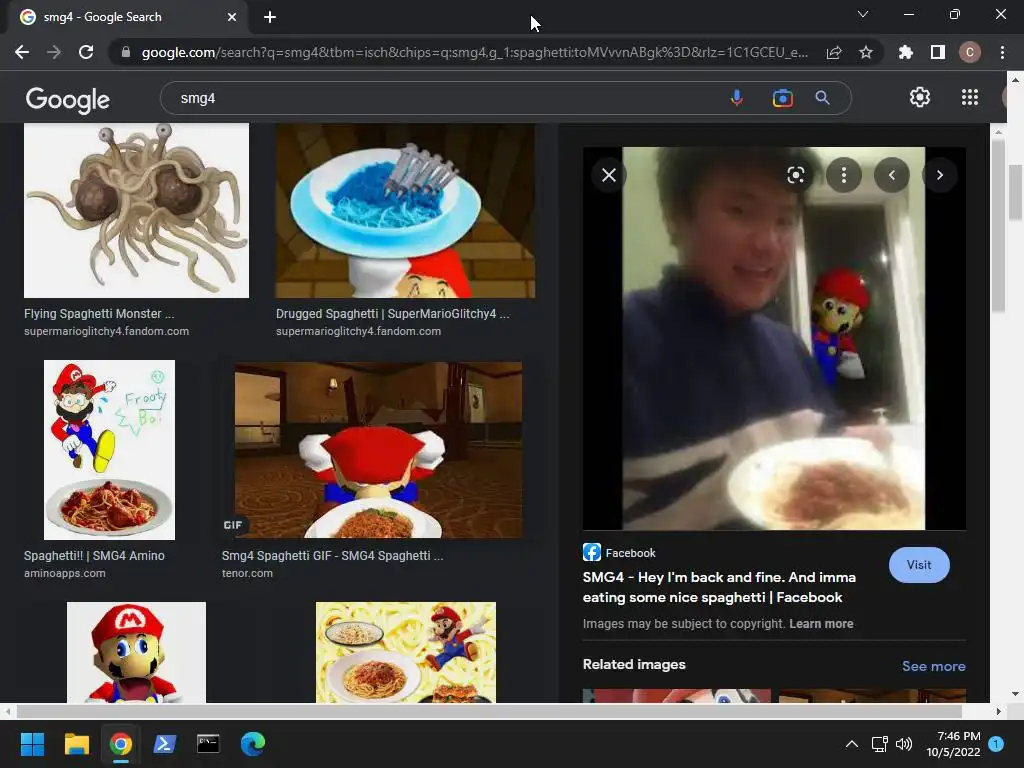
Task: Open the SMG4 Facebook post title link
Action: pos(719,587)
